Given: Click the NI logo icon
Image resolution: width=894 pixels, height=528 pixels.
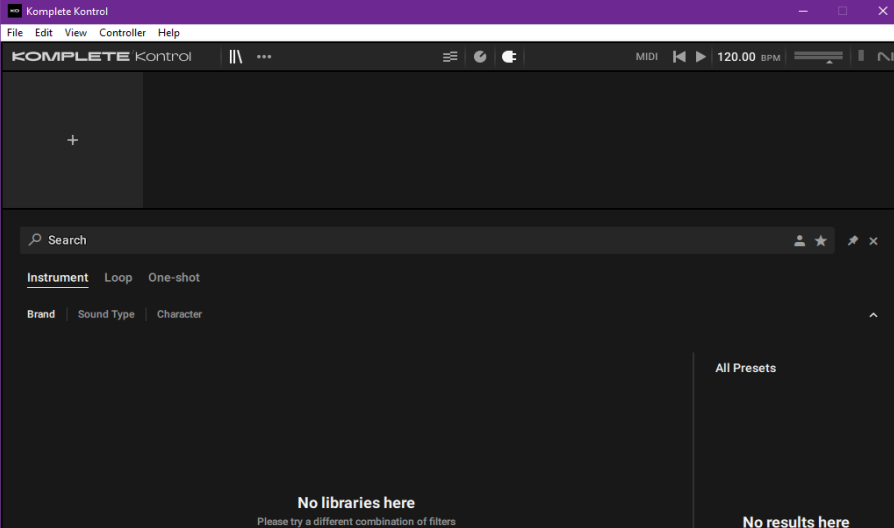Looking at the screenshot, I should 885,56.
